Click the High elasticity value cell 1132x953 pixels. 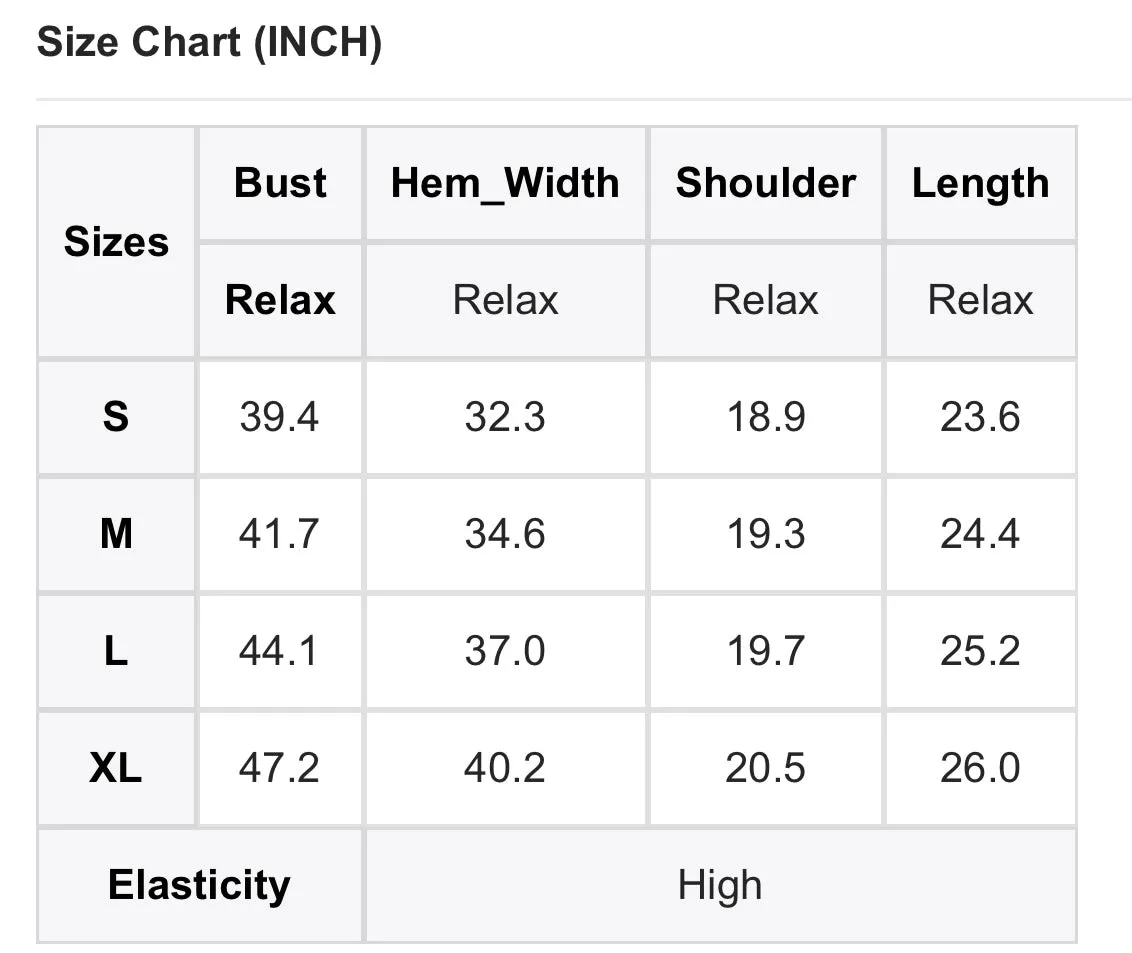[720, 885]
